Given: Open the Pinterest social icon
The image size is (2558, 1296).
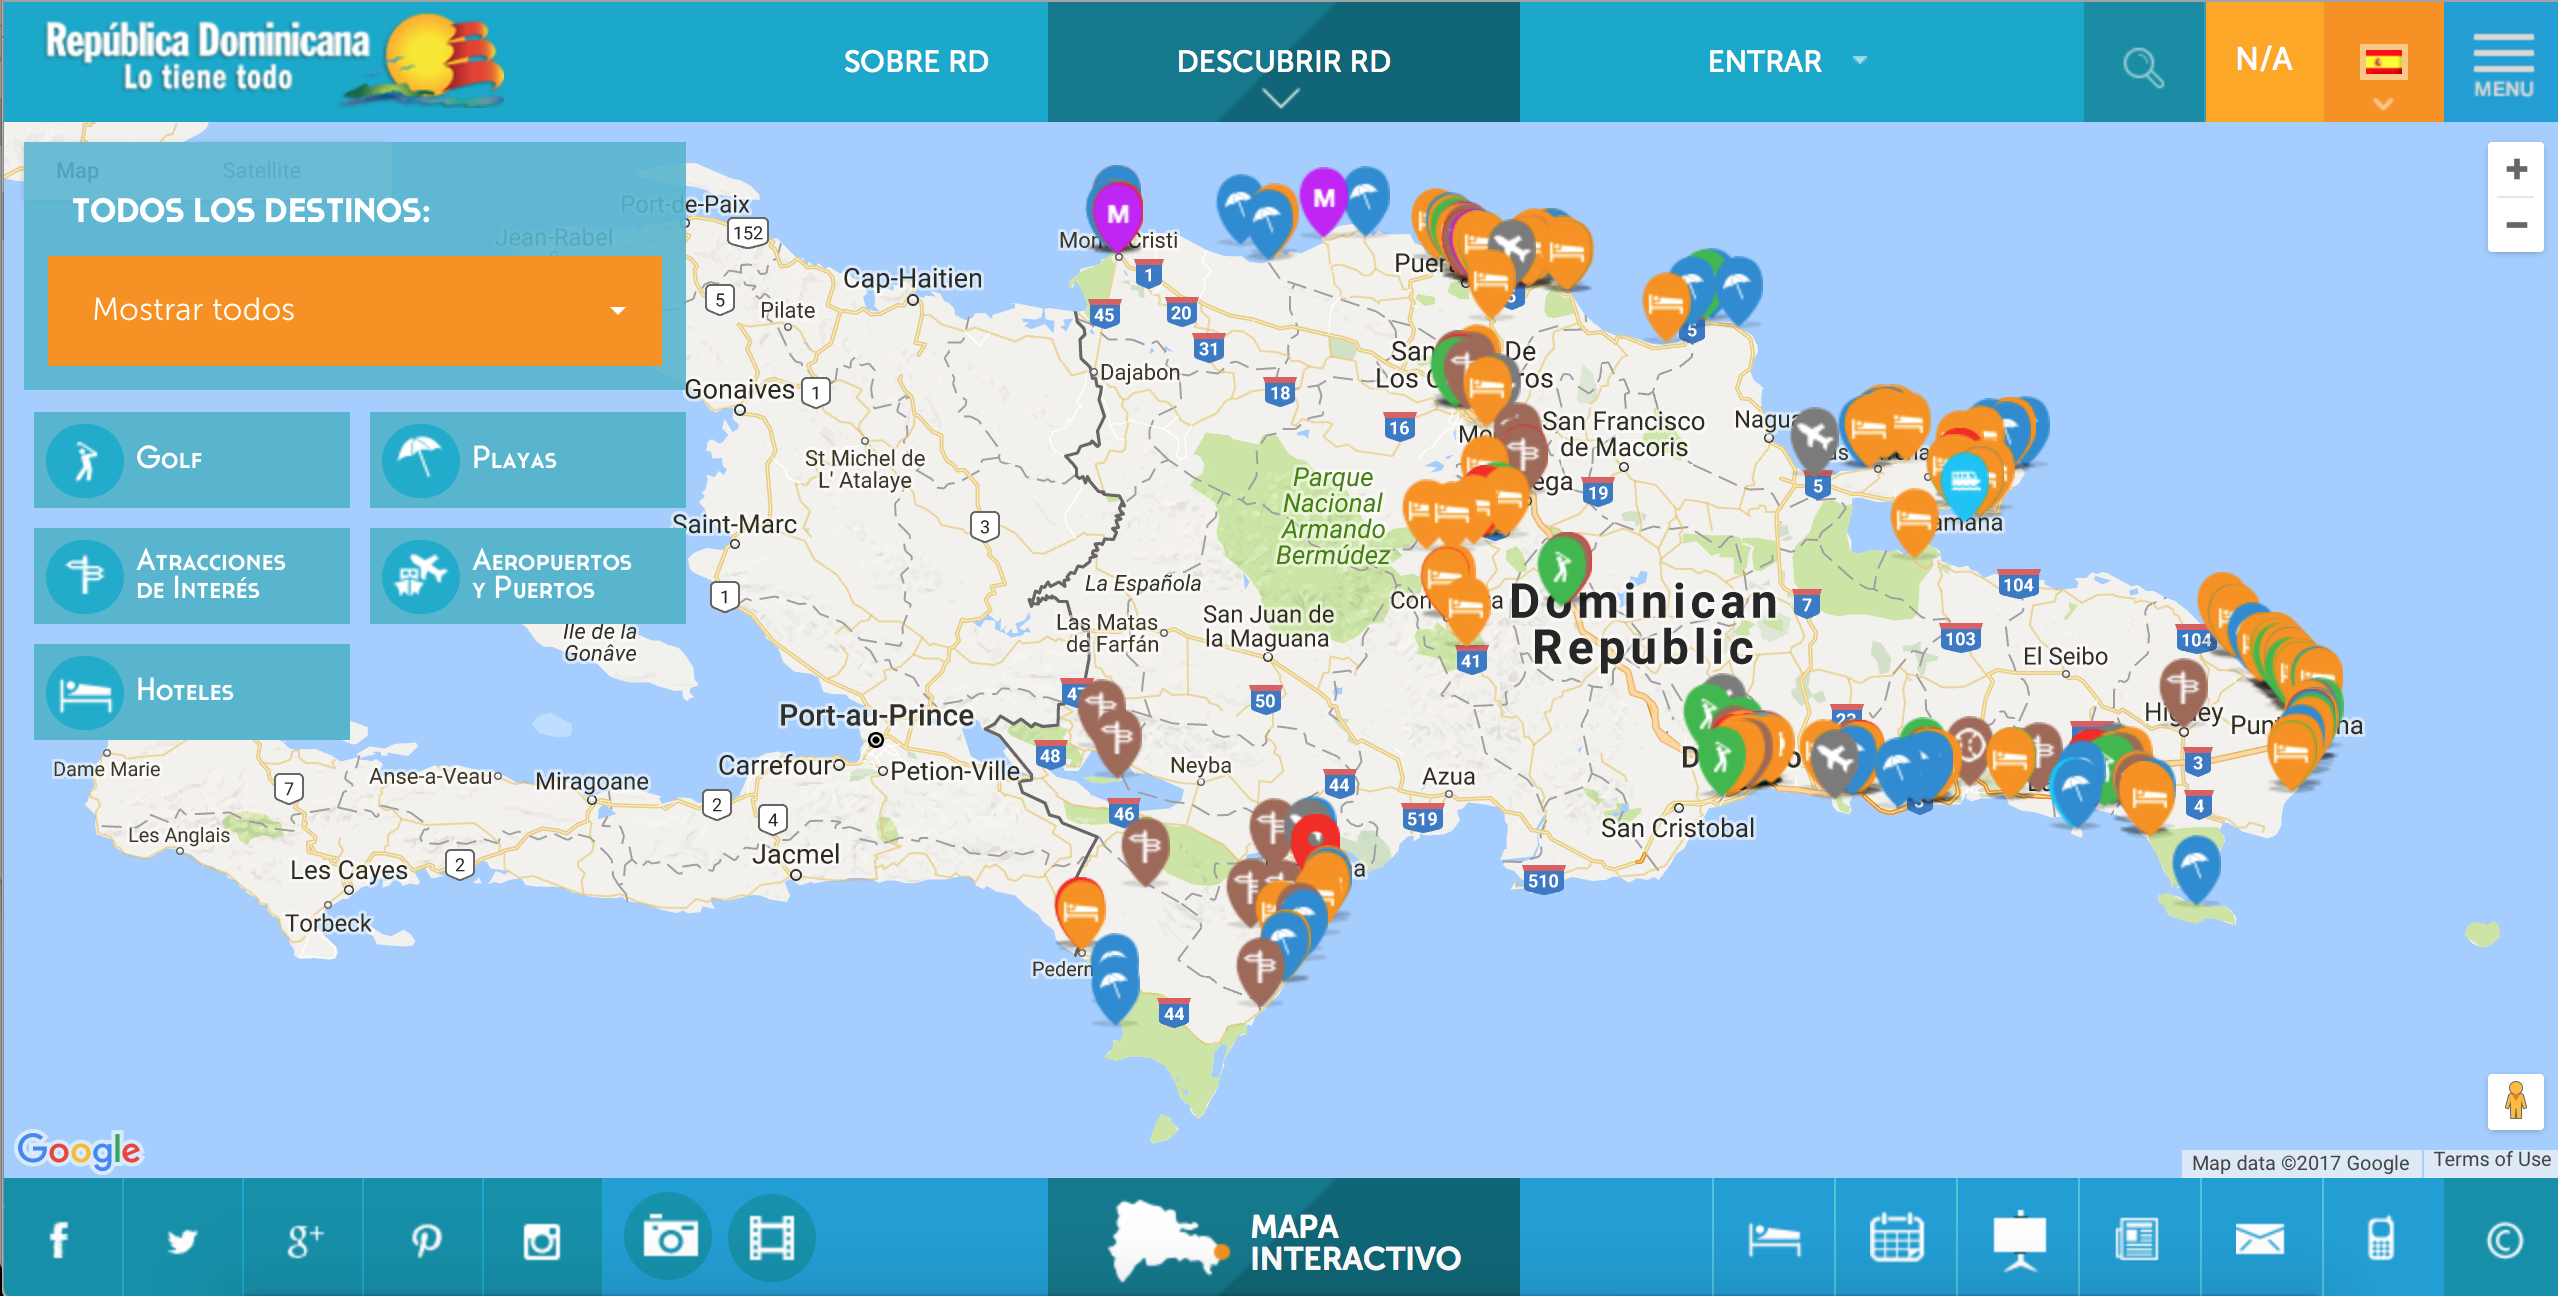Looking at the screenshot, I should pyautogui.click(x=426, y=1240).
